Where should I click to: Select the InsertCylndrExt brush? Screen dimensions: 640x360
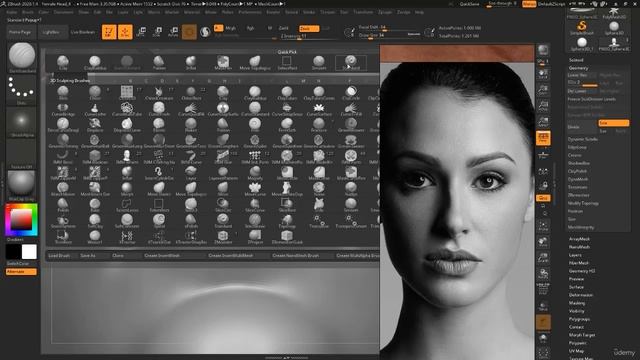pyautogui.click(x=159, y=173)
